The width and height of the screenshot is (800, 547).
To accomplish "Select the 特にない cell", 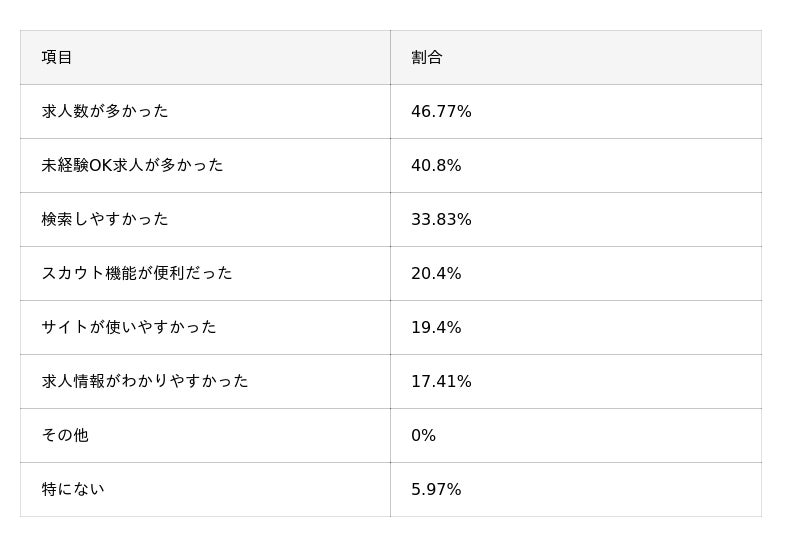I will click(x=73, y=490).
